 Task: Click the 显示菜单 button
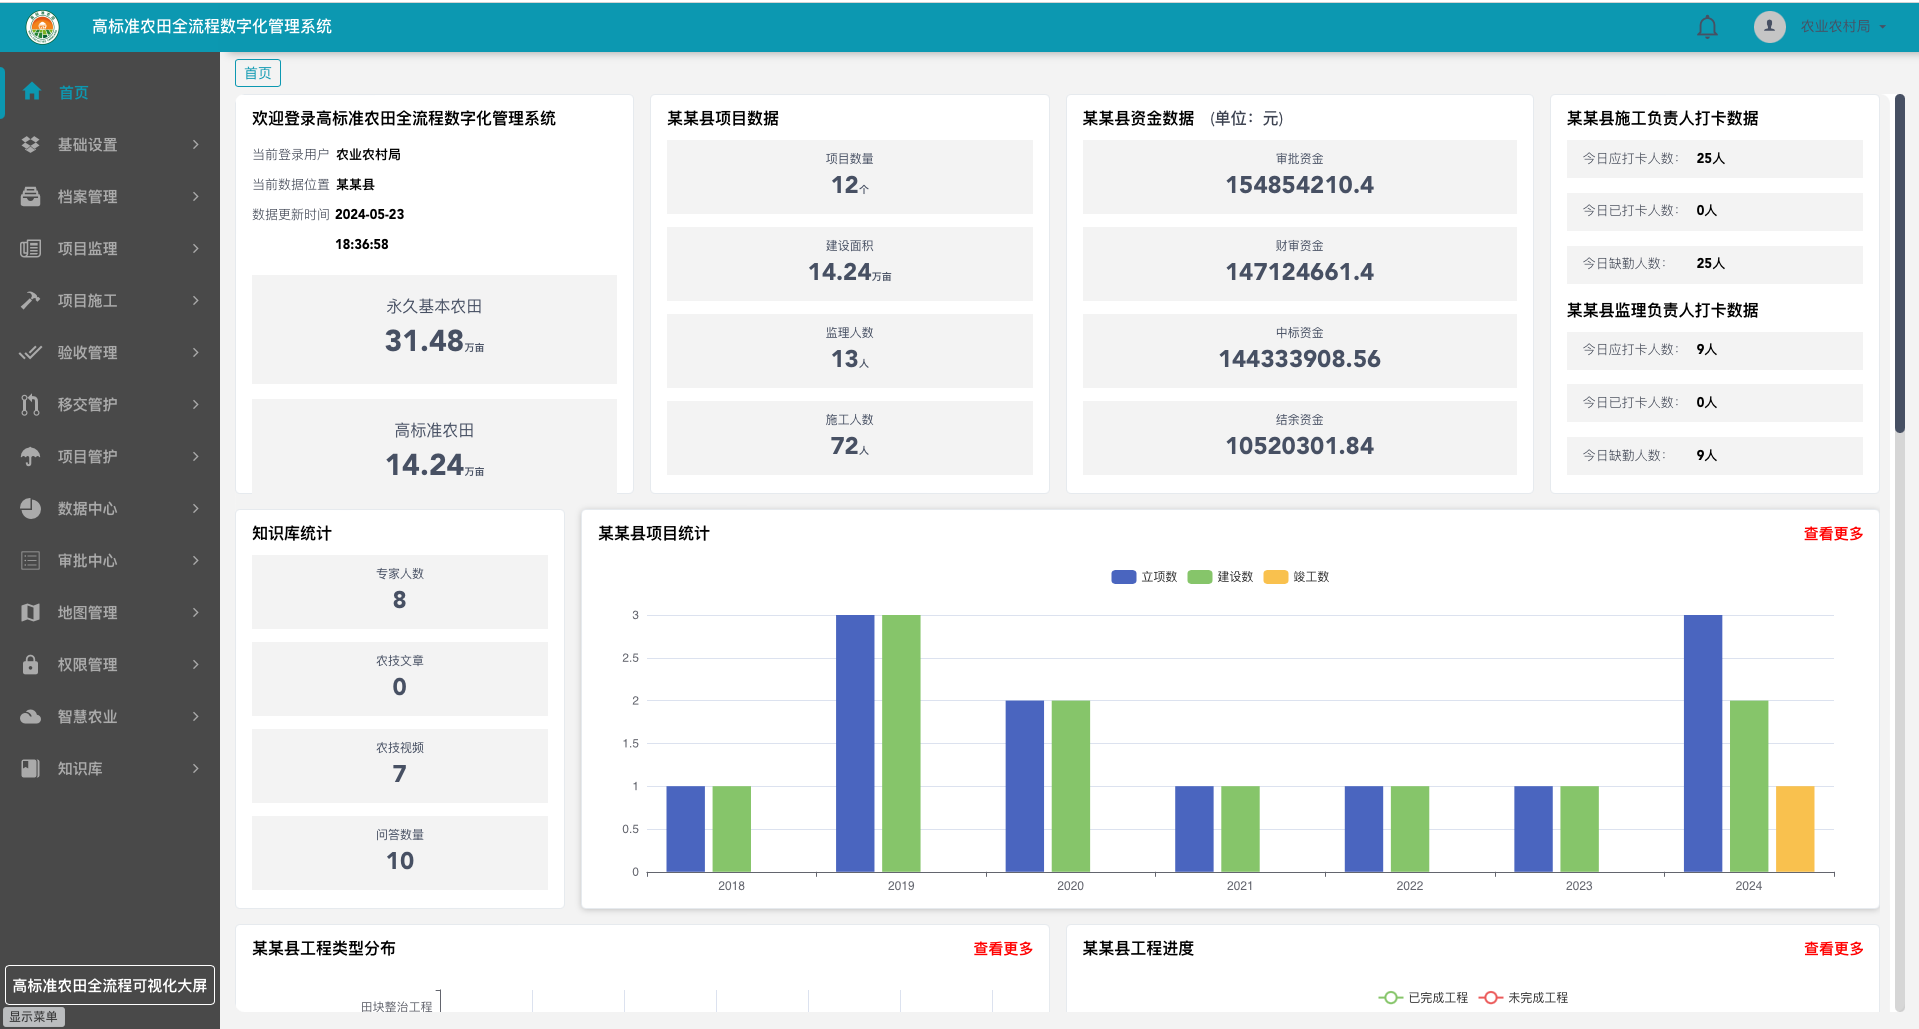pyautogui.click(x=33, y=1017)
